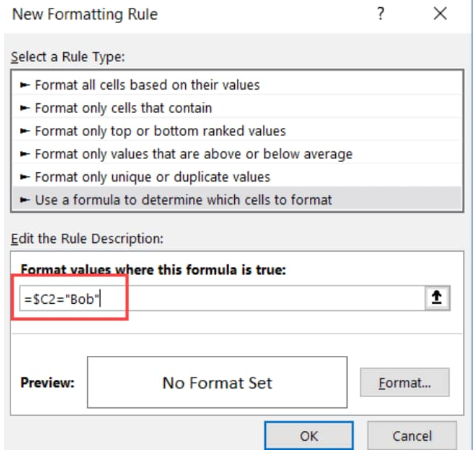Click the arrow bullet beside 'unique or duplicate values'
The width and height of the screenshot is (476, 456).
[25, 177]
